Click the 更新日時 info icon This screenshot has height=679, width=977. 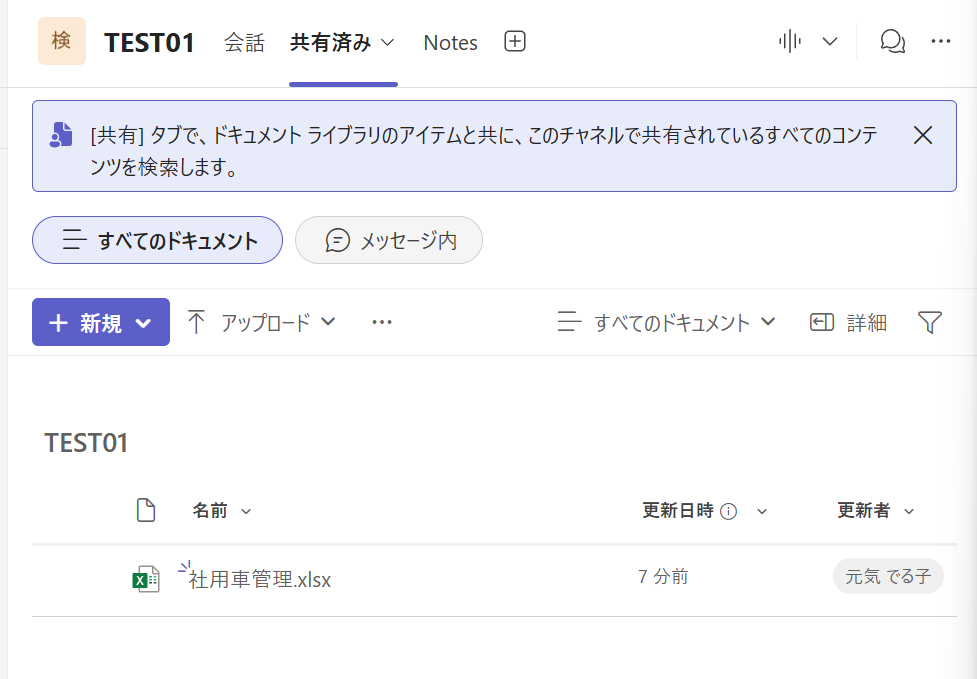click(728, 512)
